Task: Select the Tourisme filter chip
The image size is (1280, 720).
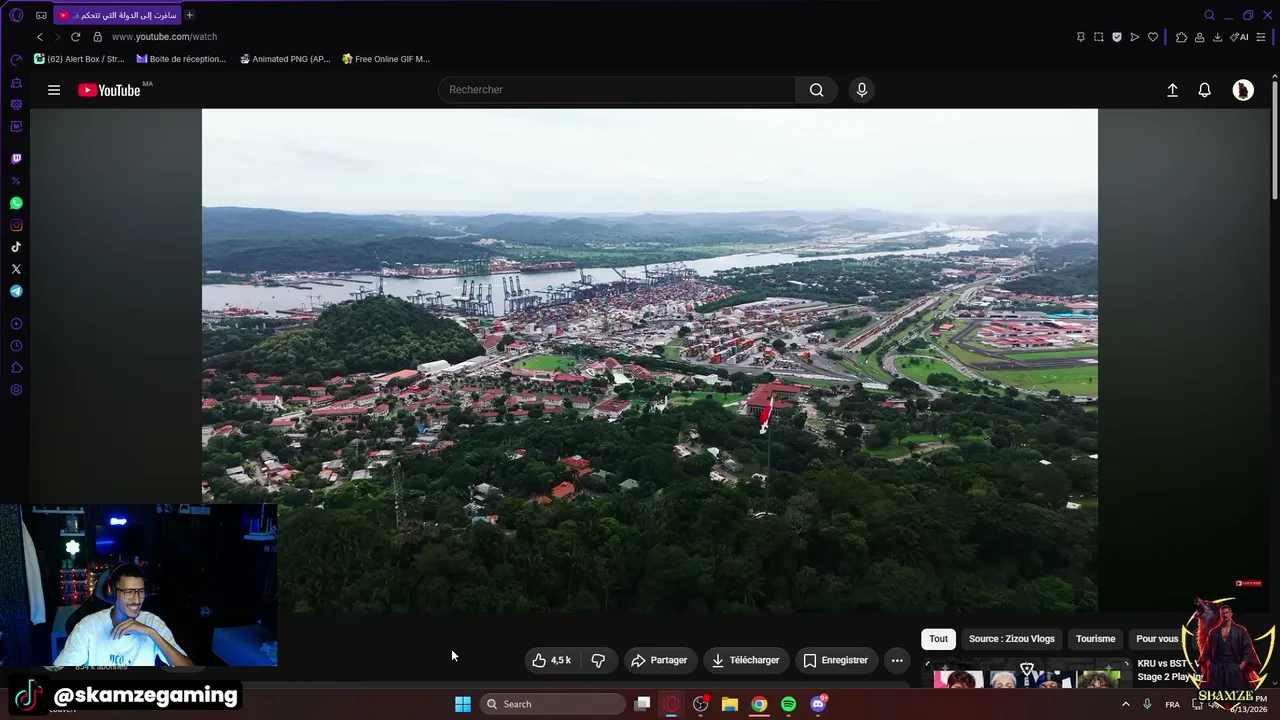Action: pos(1096,639)
